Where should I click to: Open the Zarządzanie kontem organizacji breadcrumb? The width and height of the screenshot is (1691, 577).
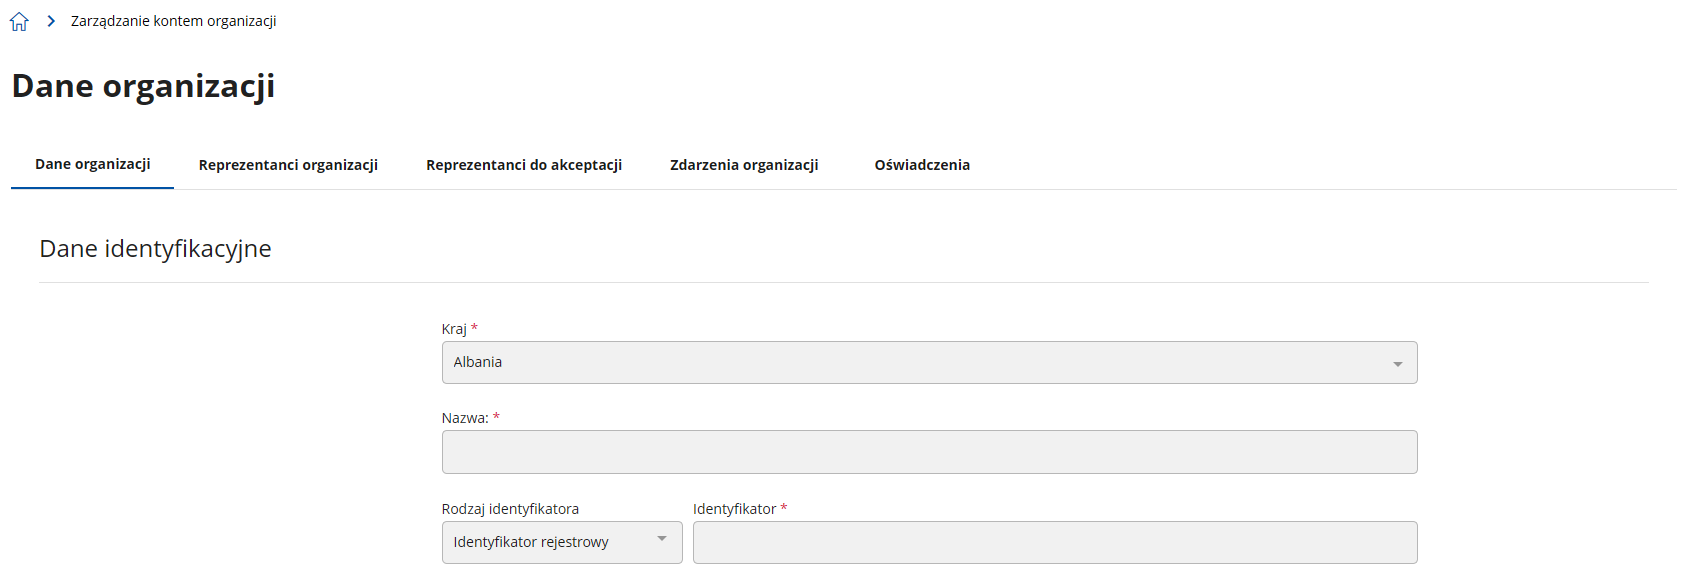[x=173, y=21]
